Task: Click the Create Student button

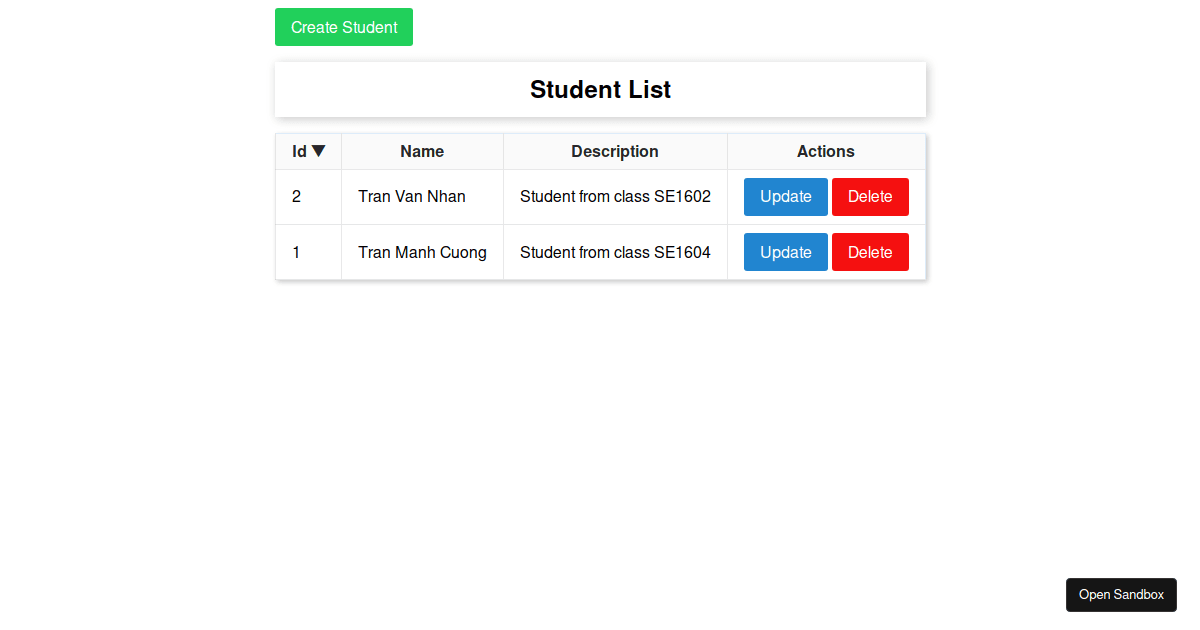Action: click(x=344, y=27)
